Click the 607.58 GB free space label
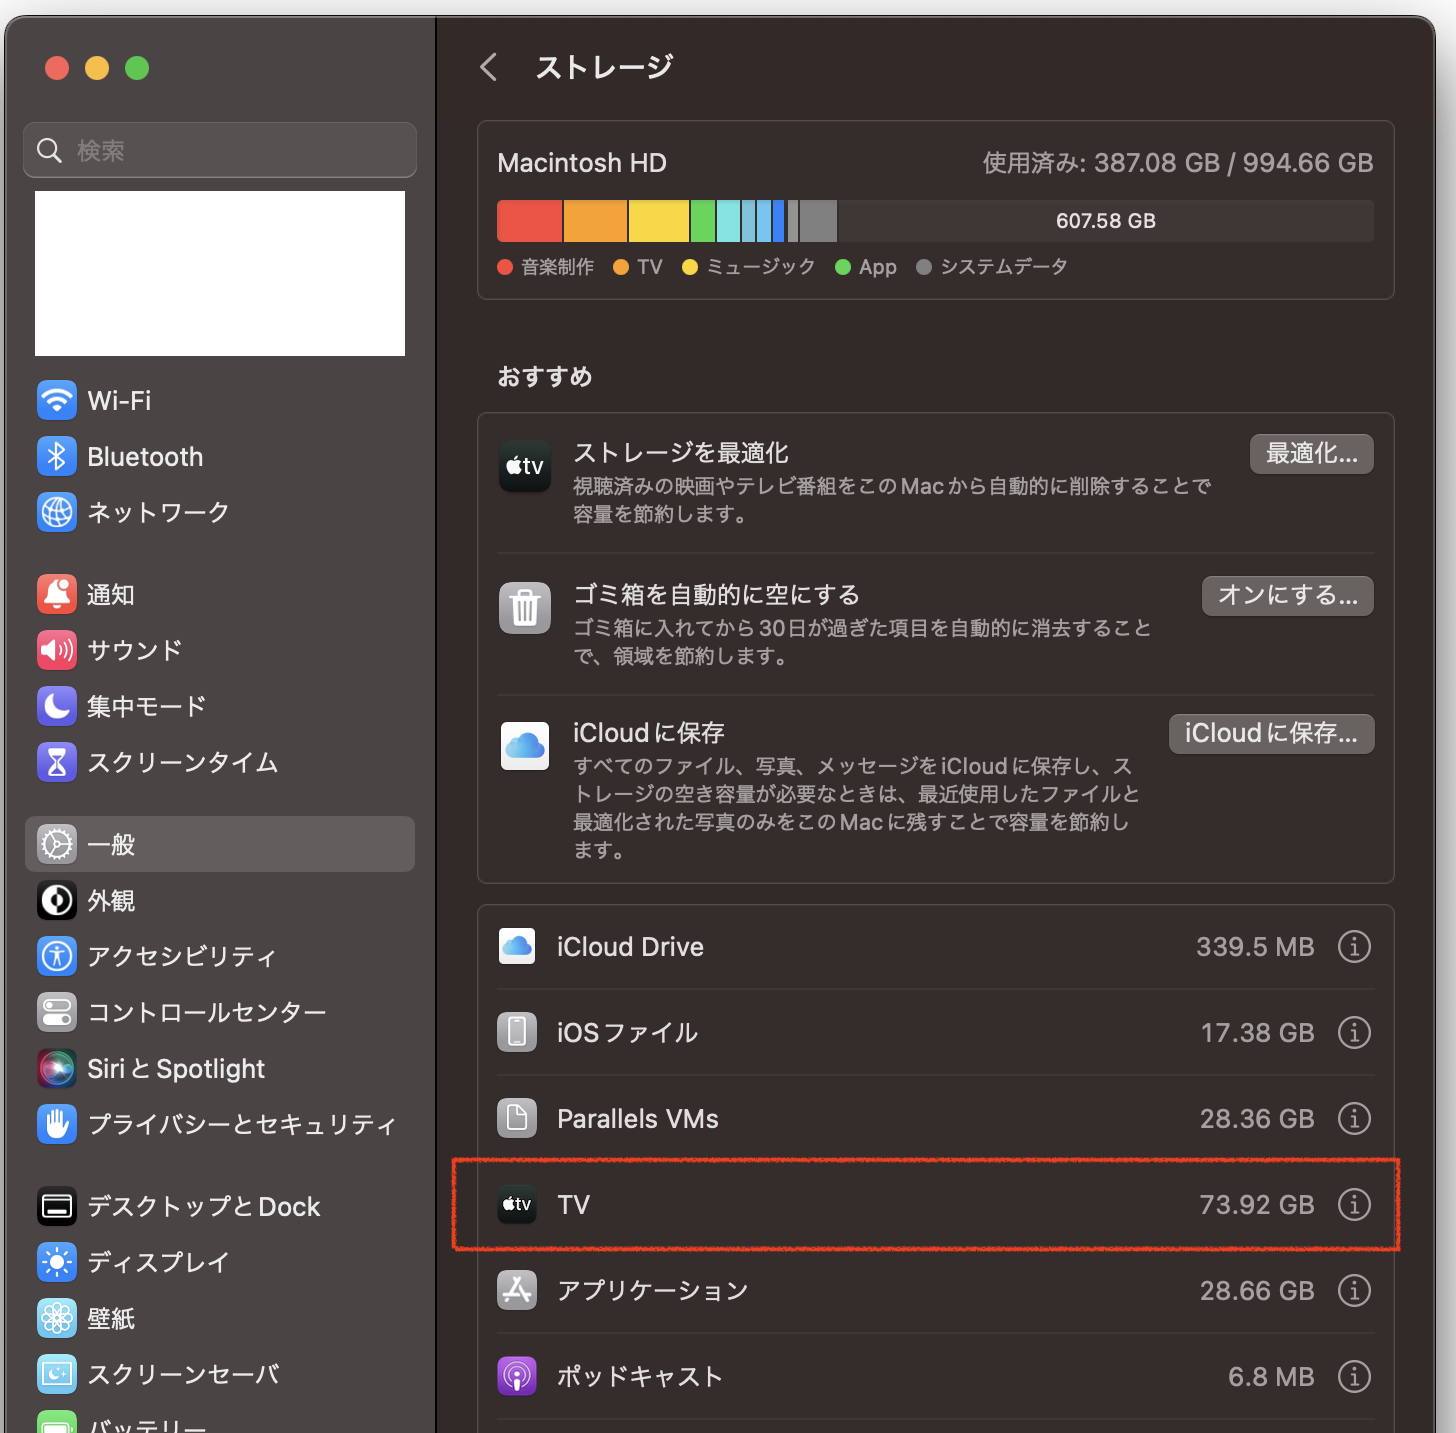Image resolution: width=1456 pixels, height=1433 pixels. [1106, 221]
